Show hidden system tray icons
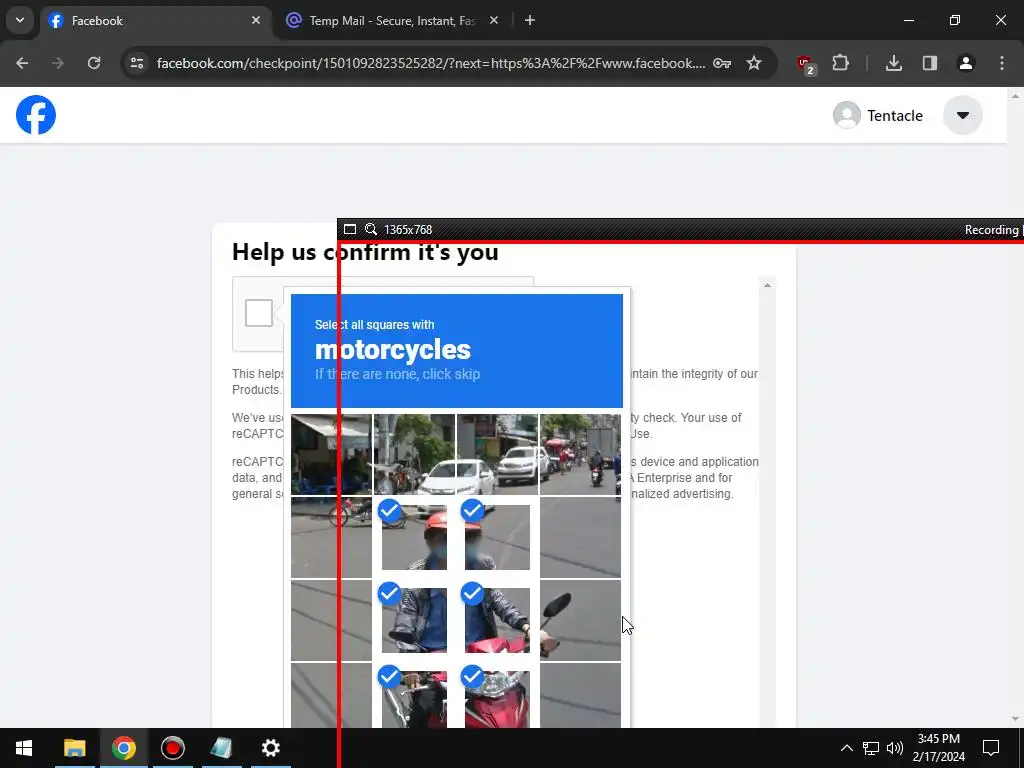 pyautogui.click(x=846, y=748)
